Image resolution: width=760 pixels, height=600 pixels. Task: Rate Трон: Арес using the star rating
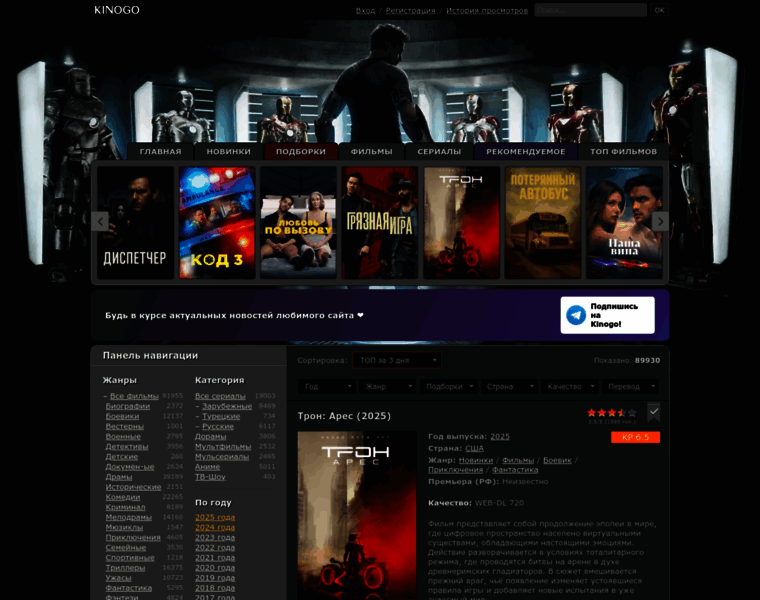point(612,413)
